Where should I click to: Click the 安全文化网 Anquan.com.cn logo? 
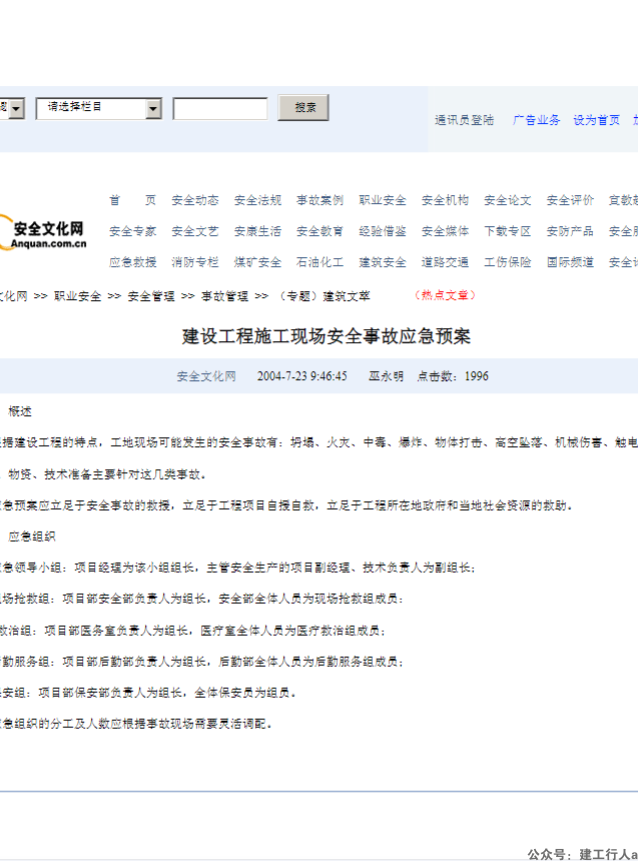[43, 234]
